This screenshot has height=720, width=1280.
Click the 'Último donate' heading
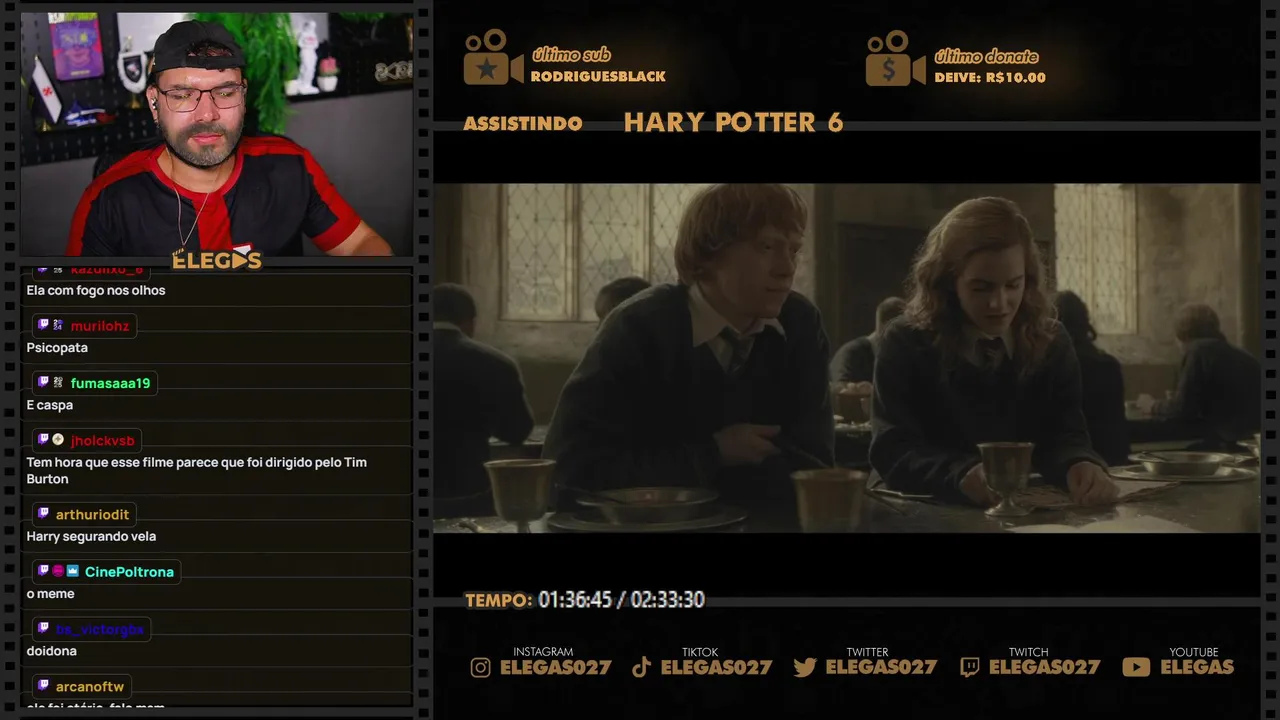(x=986, y=56)
